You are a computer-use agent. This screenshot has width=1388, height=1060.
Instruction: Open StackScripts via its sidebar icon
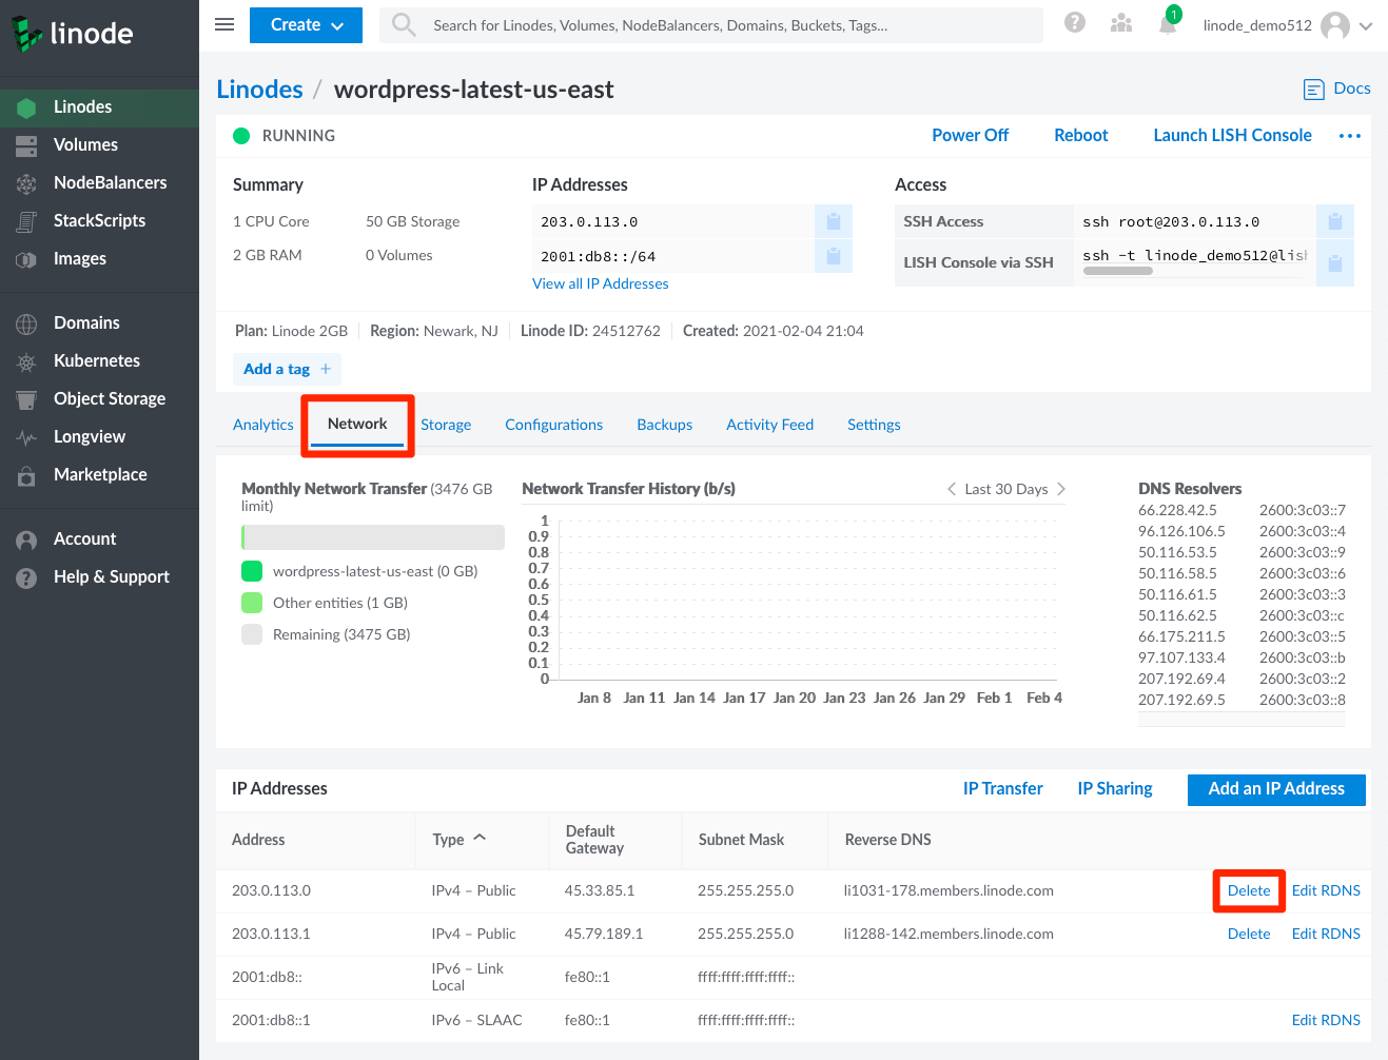(26, 221)
